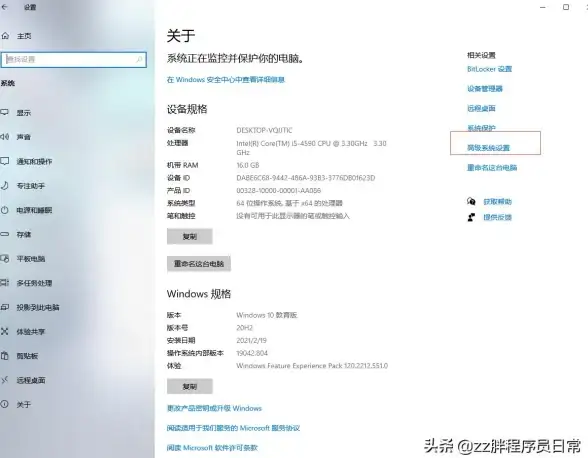Image resolution: width=588 pixels, height=458 pixels.
Task: Select 显示 menu label in sidebar
Action: [24, 113]
